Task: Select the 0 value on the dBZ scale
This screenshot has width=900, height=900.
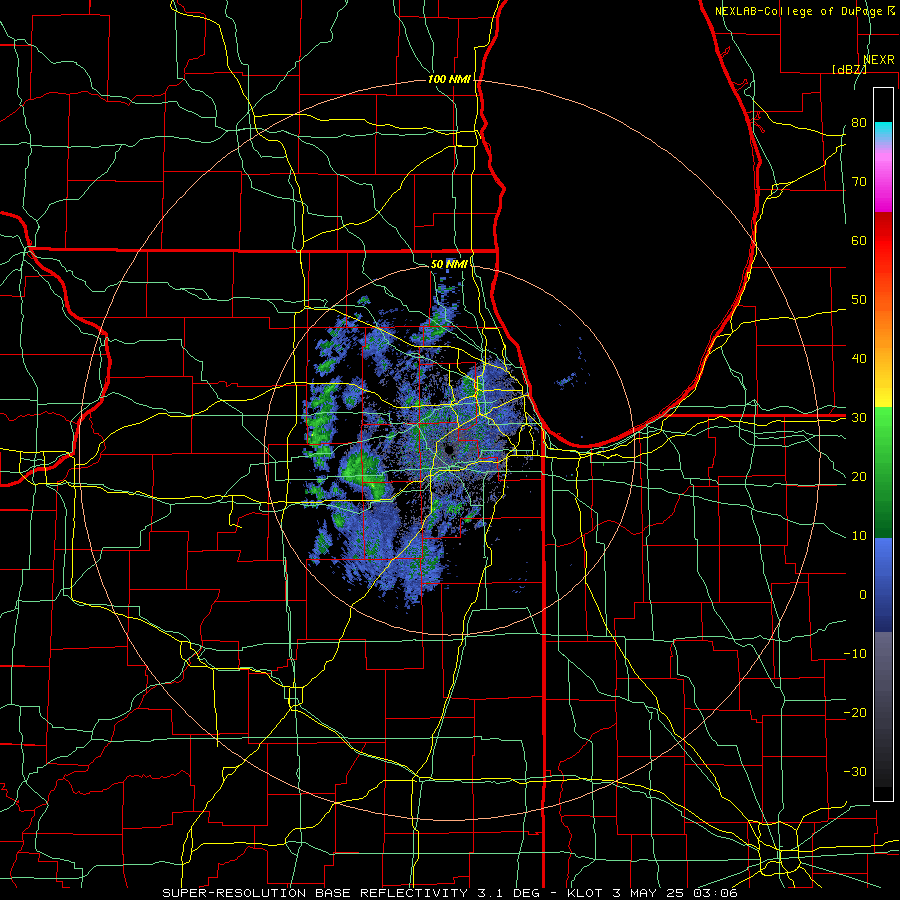Action: (863, 595)
